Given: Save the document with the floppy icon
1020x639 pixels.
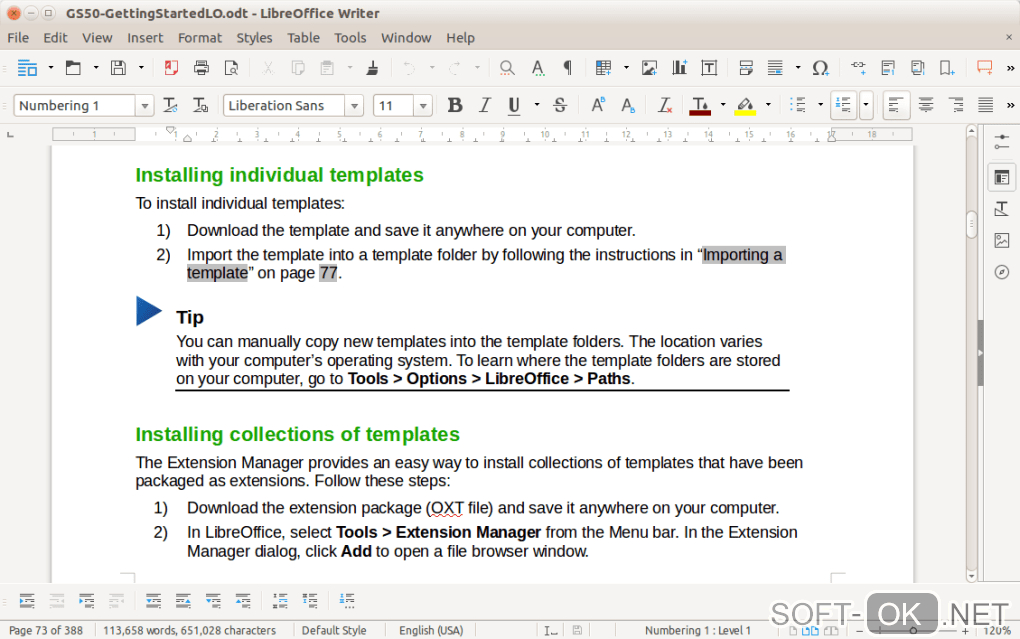Looking at the screenshot, I should 118,68.
